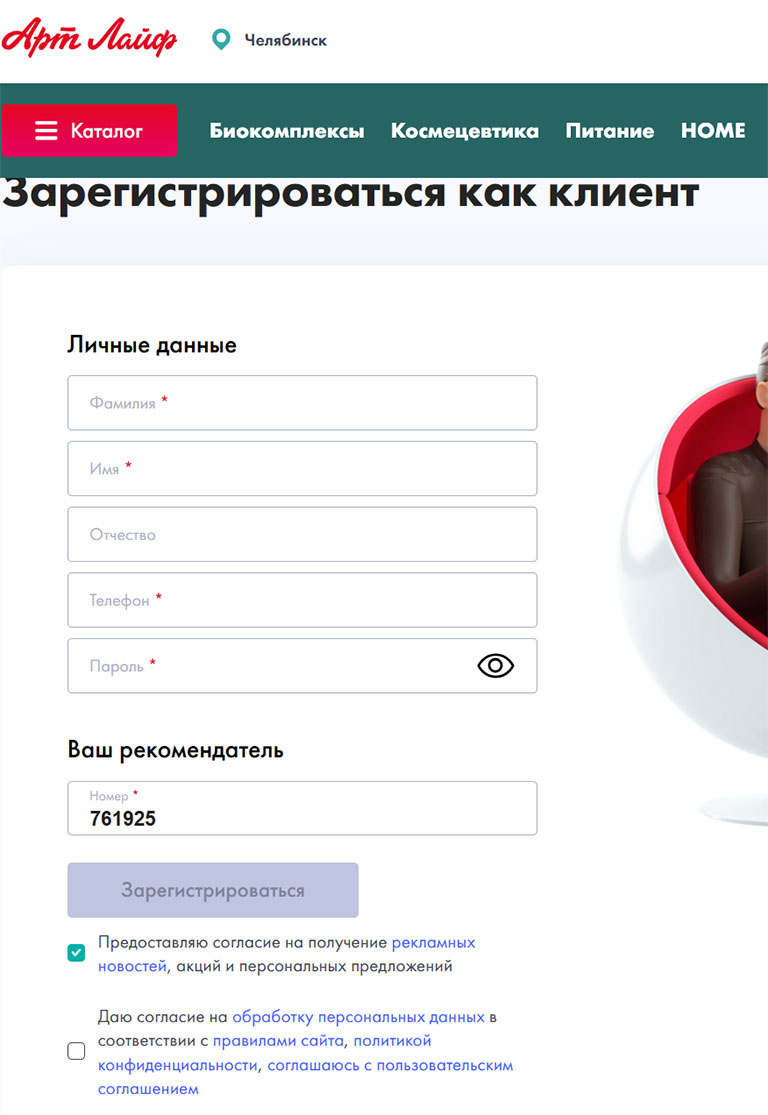768x1115 pixels.
Task: Open the рекламных новостей link
Action: tap(287, 954)
